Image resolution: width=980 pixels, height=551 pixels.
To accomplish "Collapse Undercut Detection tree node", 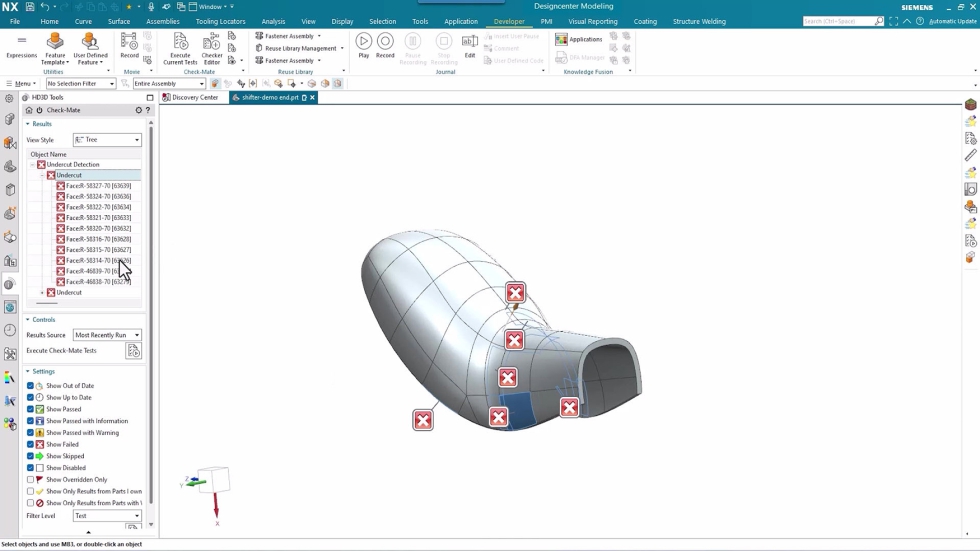I will point(32,165).
